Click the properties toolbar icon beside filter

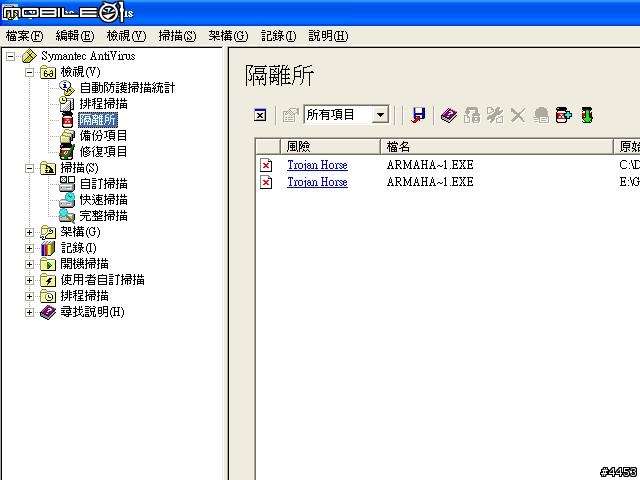[290, 115]
